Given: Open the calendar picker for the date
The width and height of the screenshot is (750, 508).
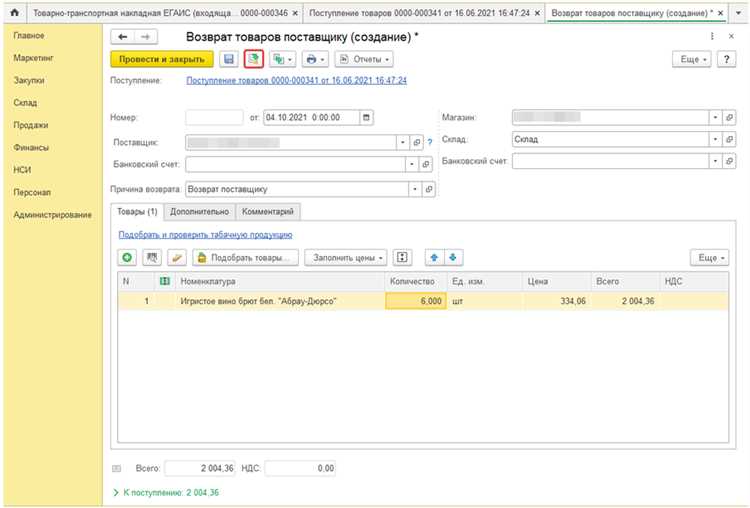Looking at the screenshot, I should click(366, 117).
